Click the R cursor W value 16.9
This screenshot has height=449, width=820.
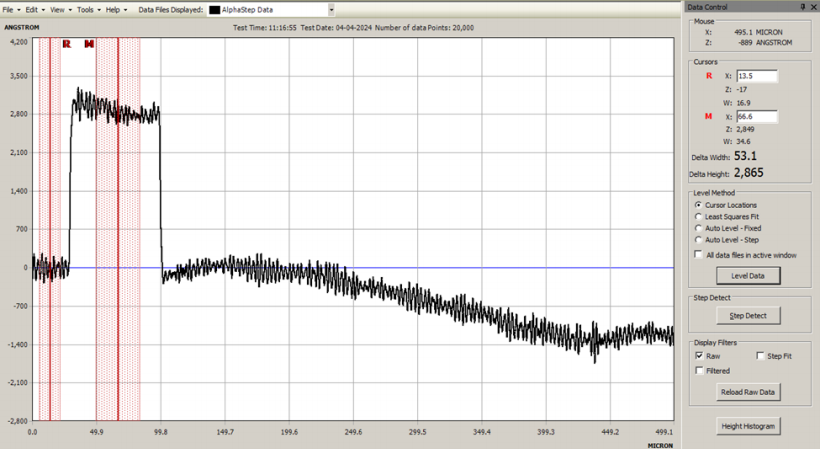click(743, 103)
